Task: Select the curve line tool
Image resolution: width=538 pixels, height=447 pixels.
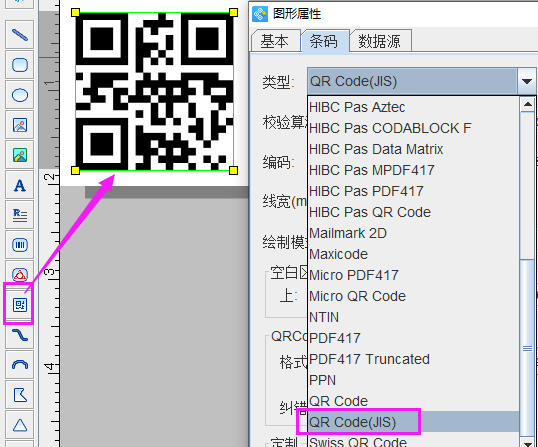Action: [x=20, y=335]
